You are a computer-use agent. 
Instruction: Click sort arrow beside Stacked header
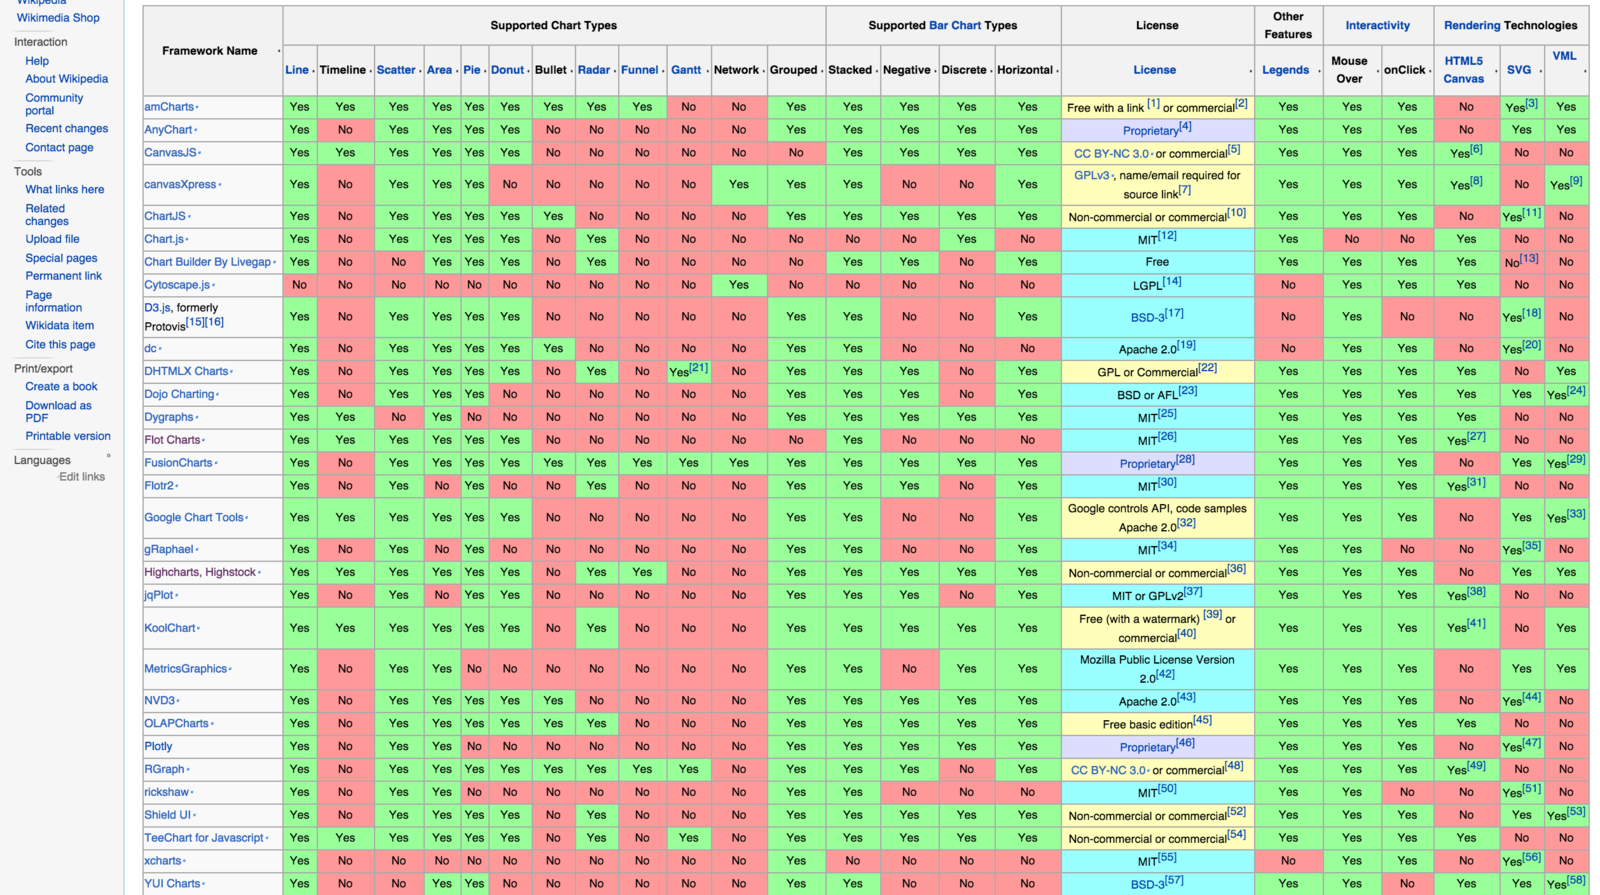[877, 71]
